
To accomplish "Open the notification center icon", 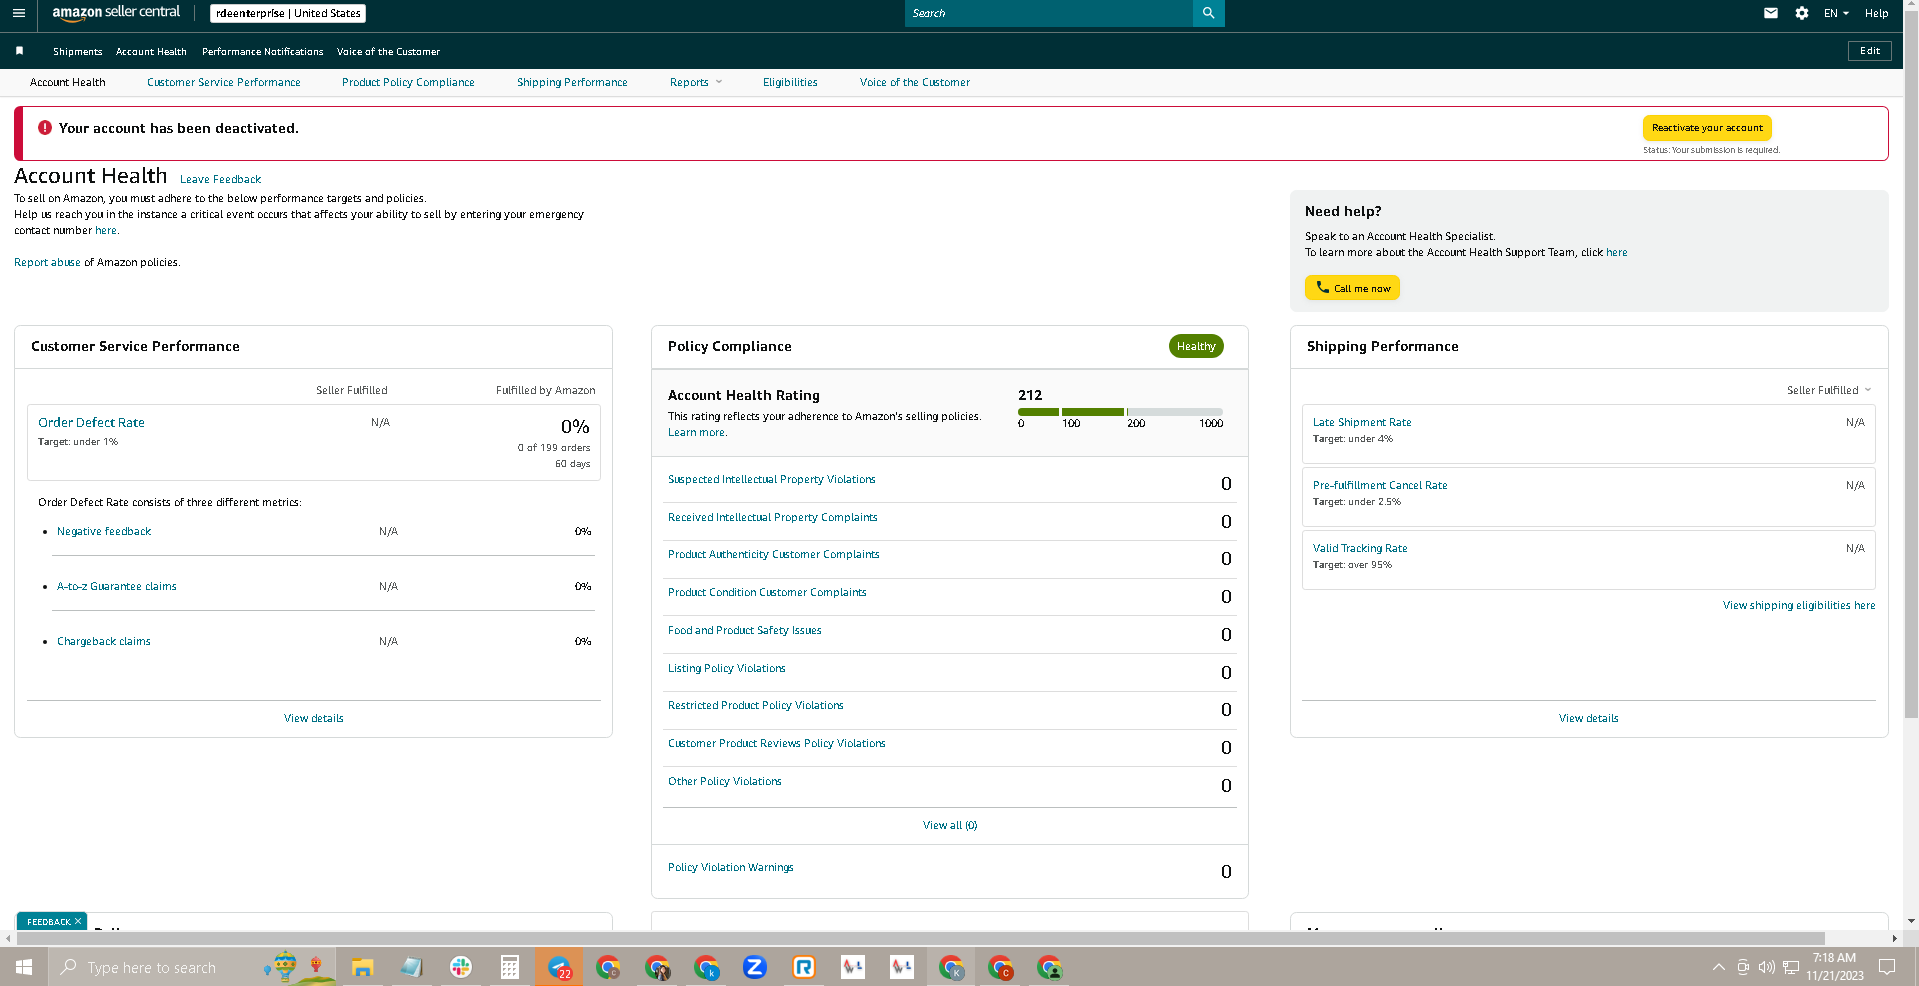I will click(x=1887, y=967).
